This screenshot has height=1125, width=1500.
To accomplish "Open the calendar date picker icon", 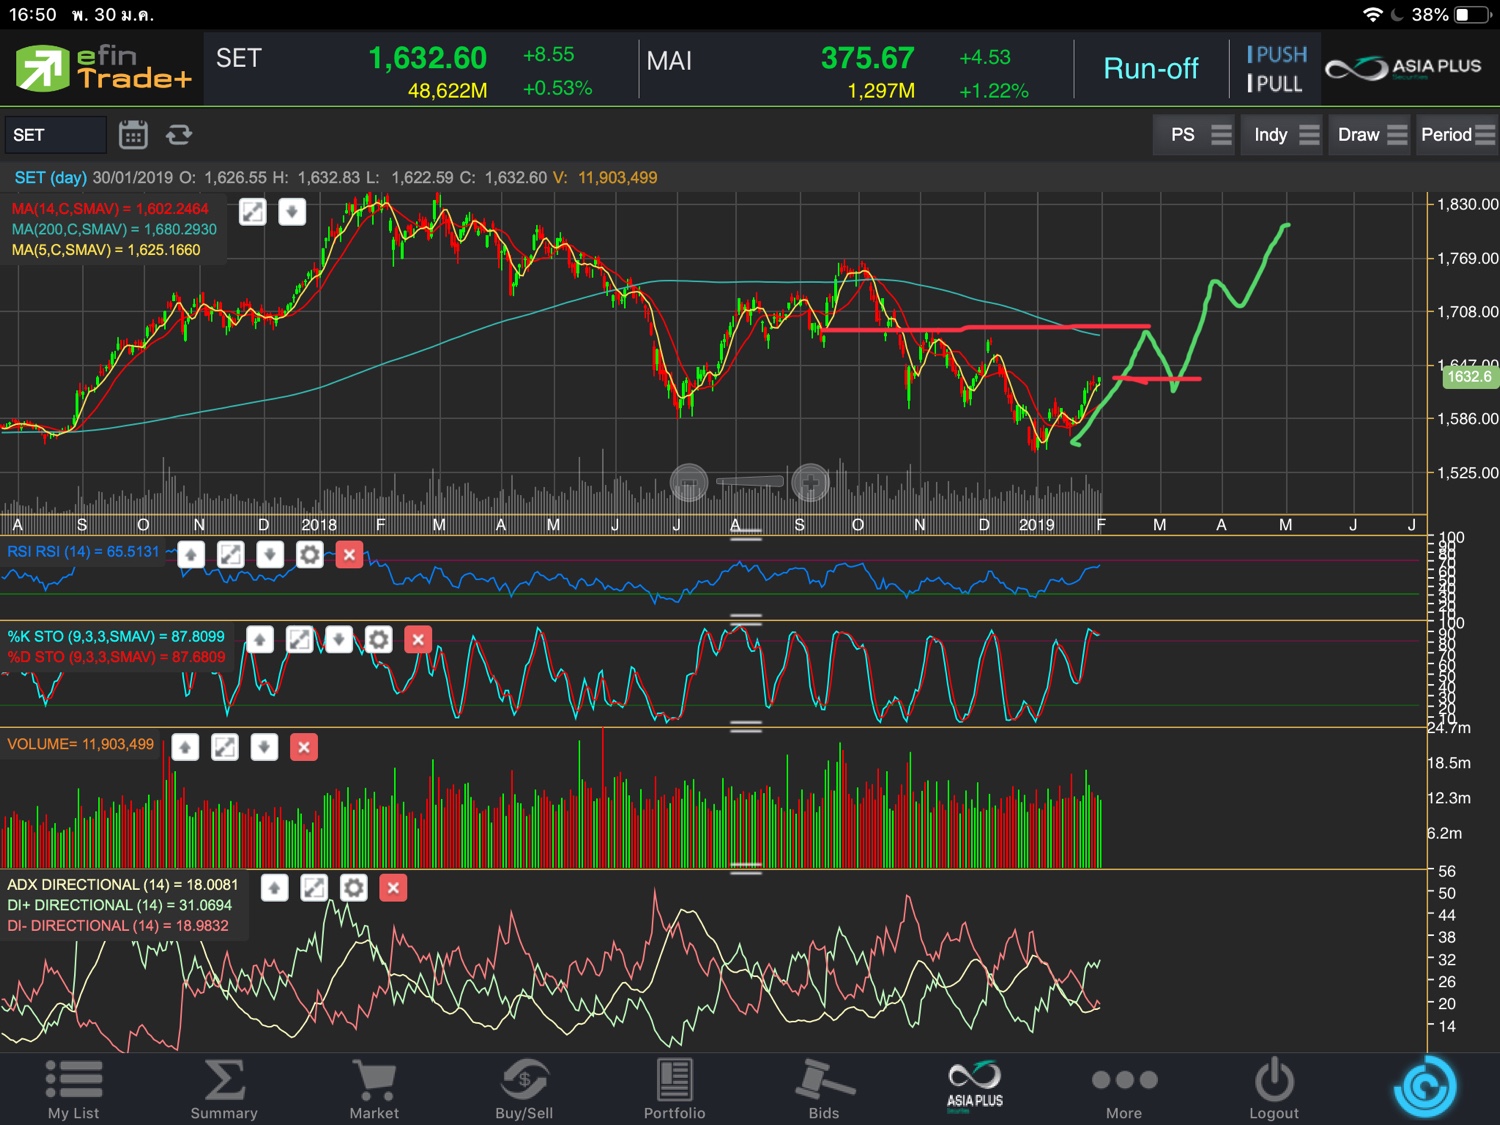I will 133,135.
